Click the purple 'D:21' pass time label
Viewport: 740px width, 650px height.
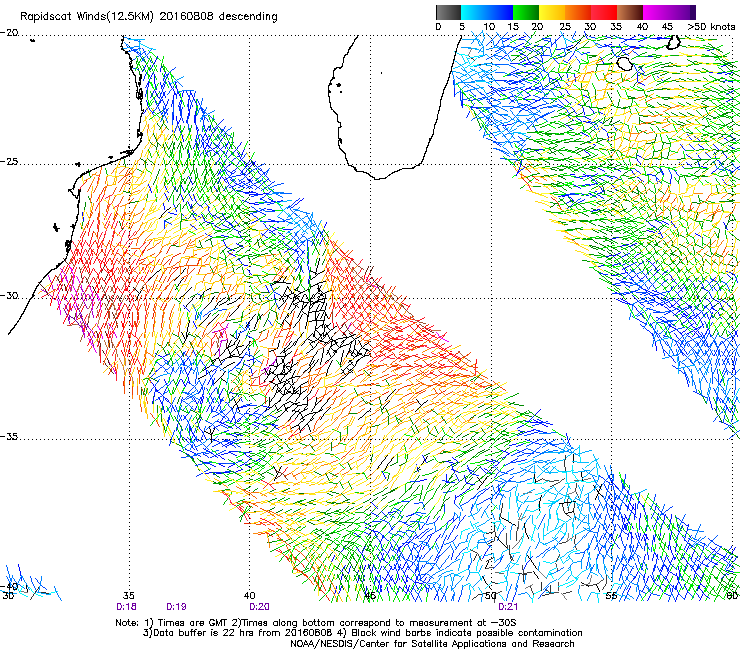click(508, 607)
